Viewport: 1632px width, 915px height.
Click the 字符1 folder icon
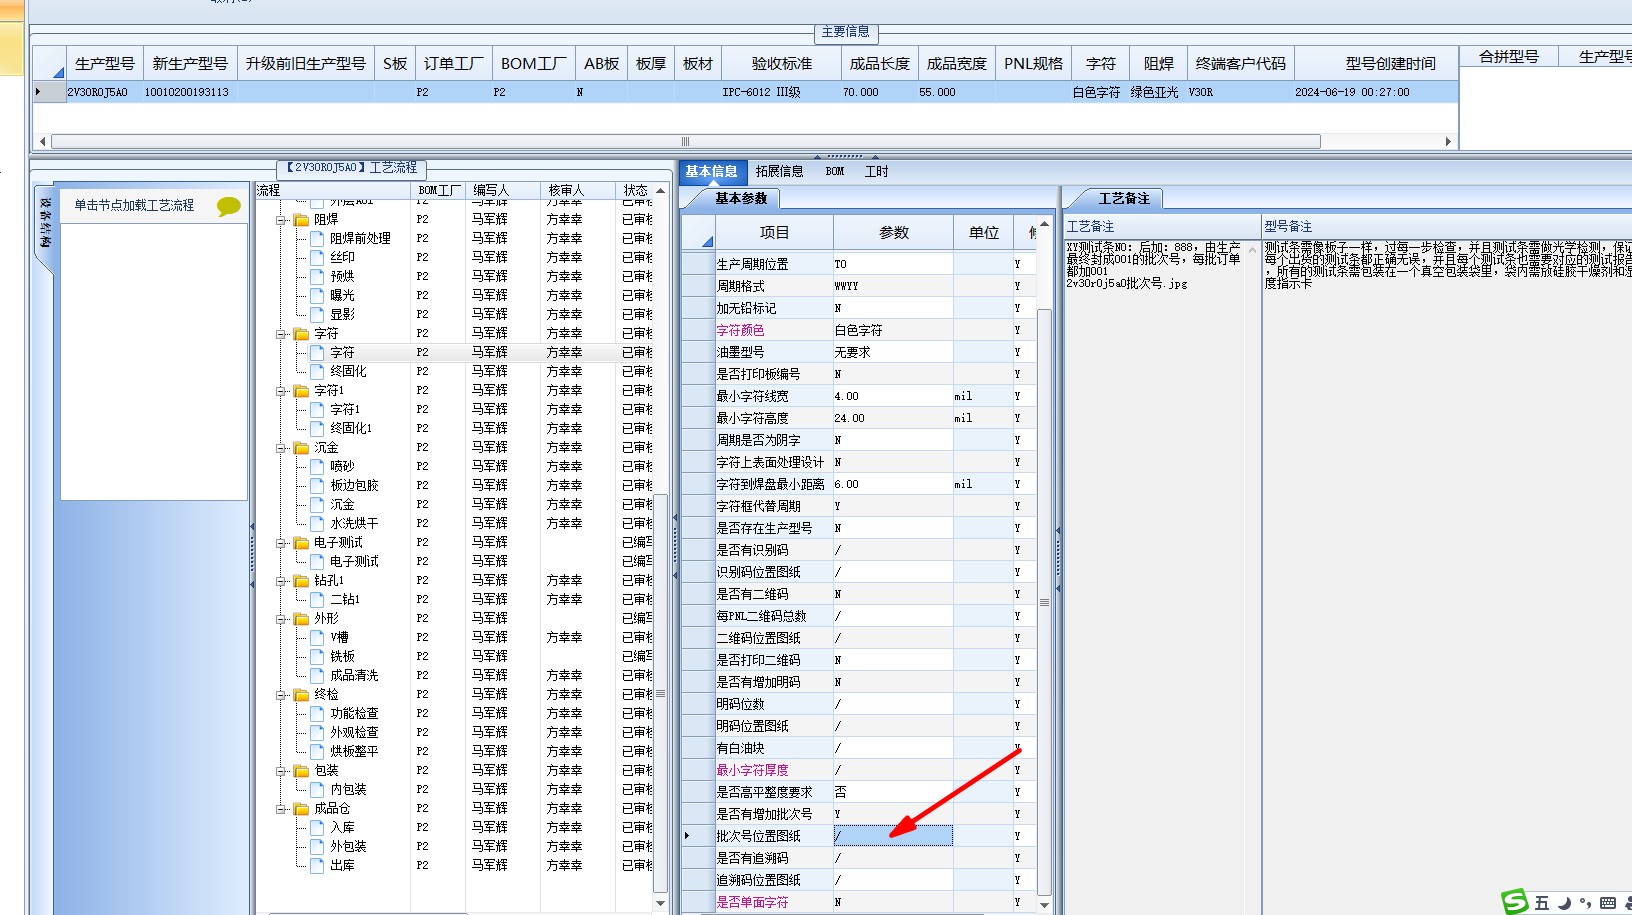pyautogui.click(x=301, y=391)
